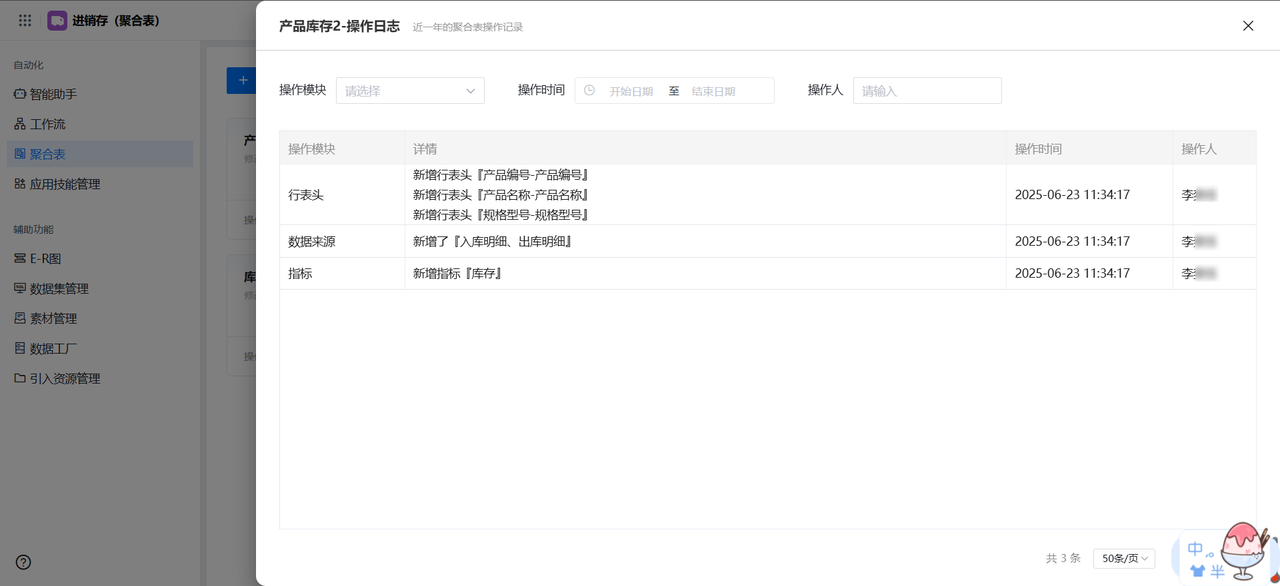The width and height of the screenshot is (1280, 586).
Task: Open the 50条/页 page size dropdown
Action: [1124, 558]
